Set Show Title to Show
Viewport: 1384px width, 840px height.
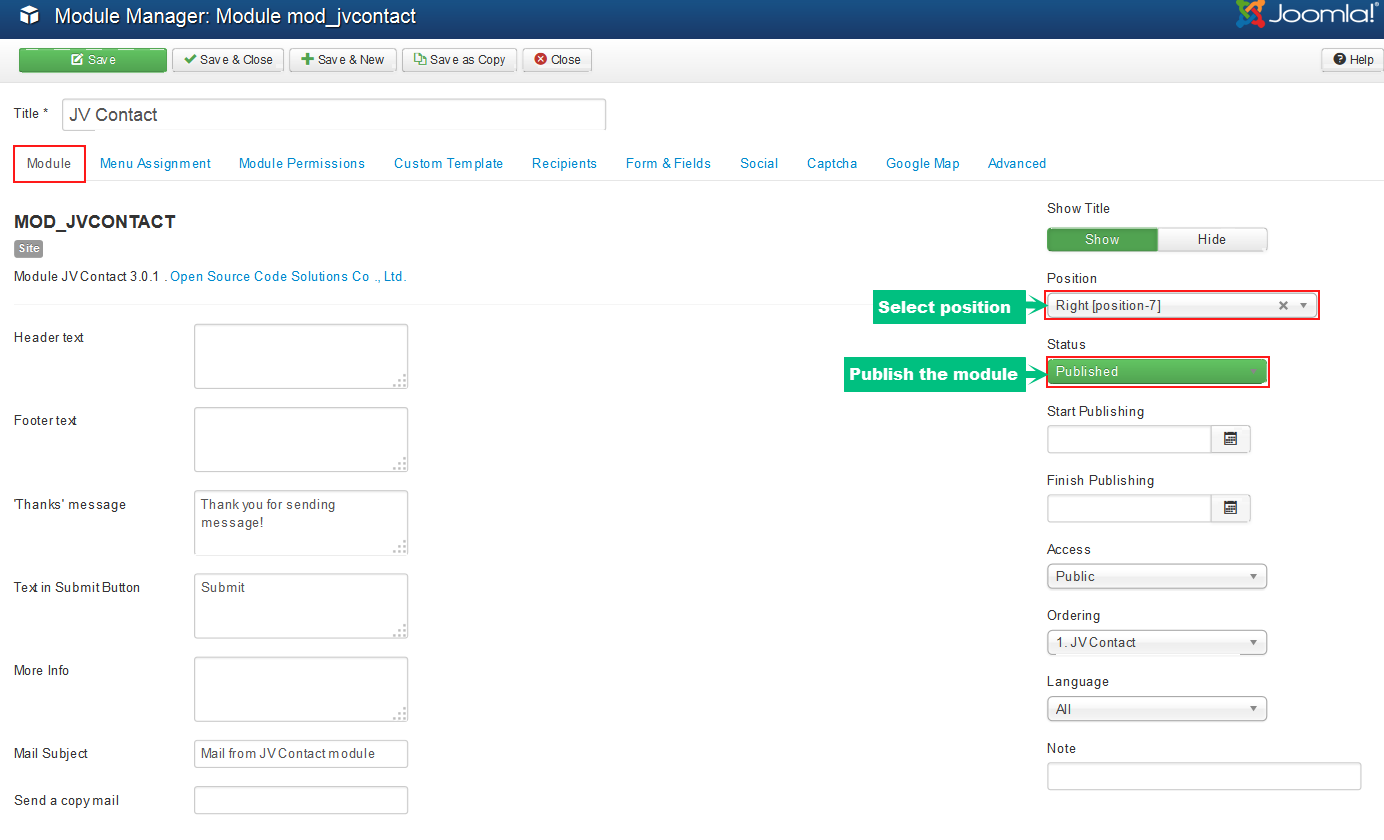[x=1102, y=240]
